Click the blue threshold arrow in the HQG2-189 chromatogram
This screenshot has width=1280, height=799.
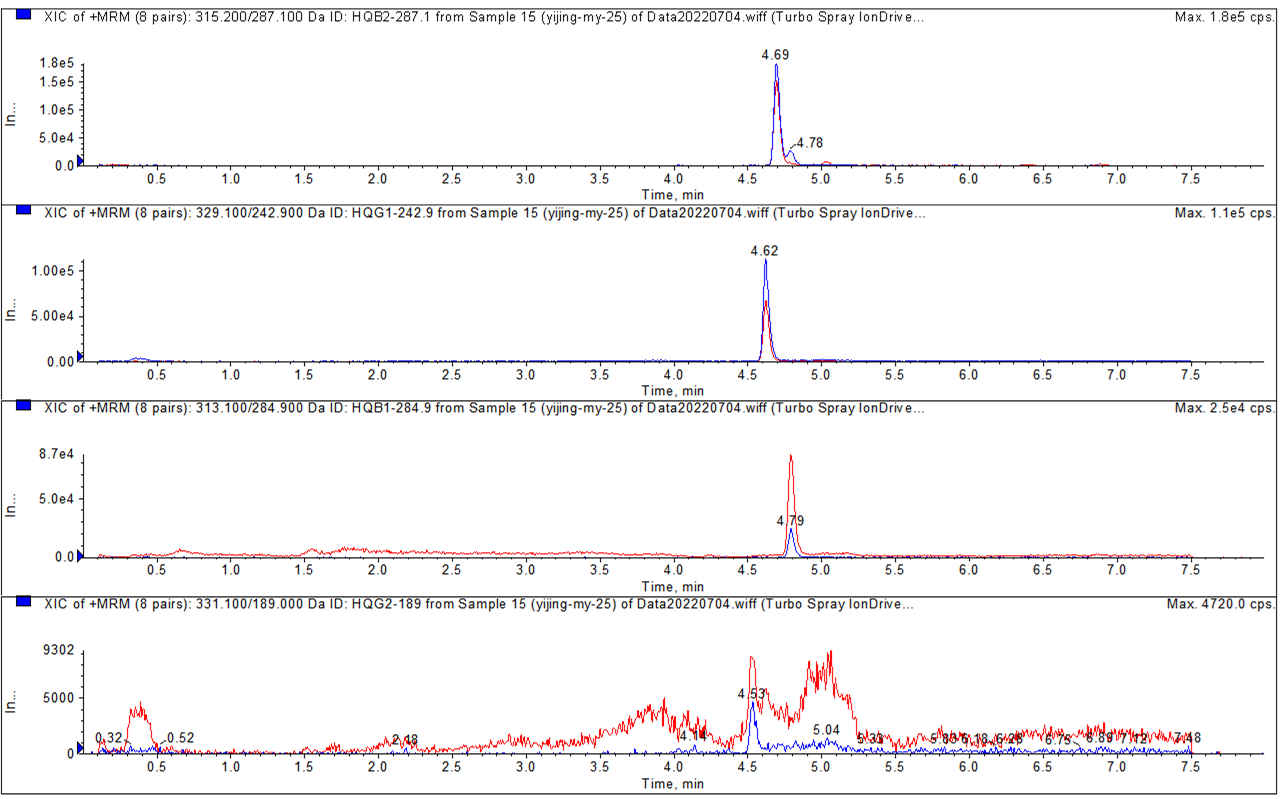tap(80, 748)
